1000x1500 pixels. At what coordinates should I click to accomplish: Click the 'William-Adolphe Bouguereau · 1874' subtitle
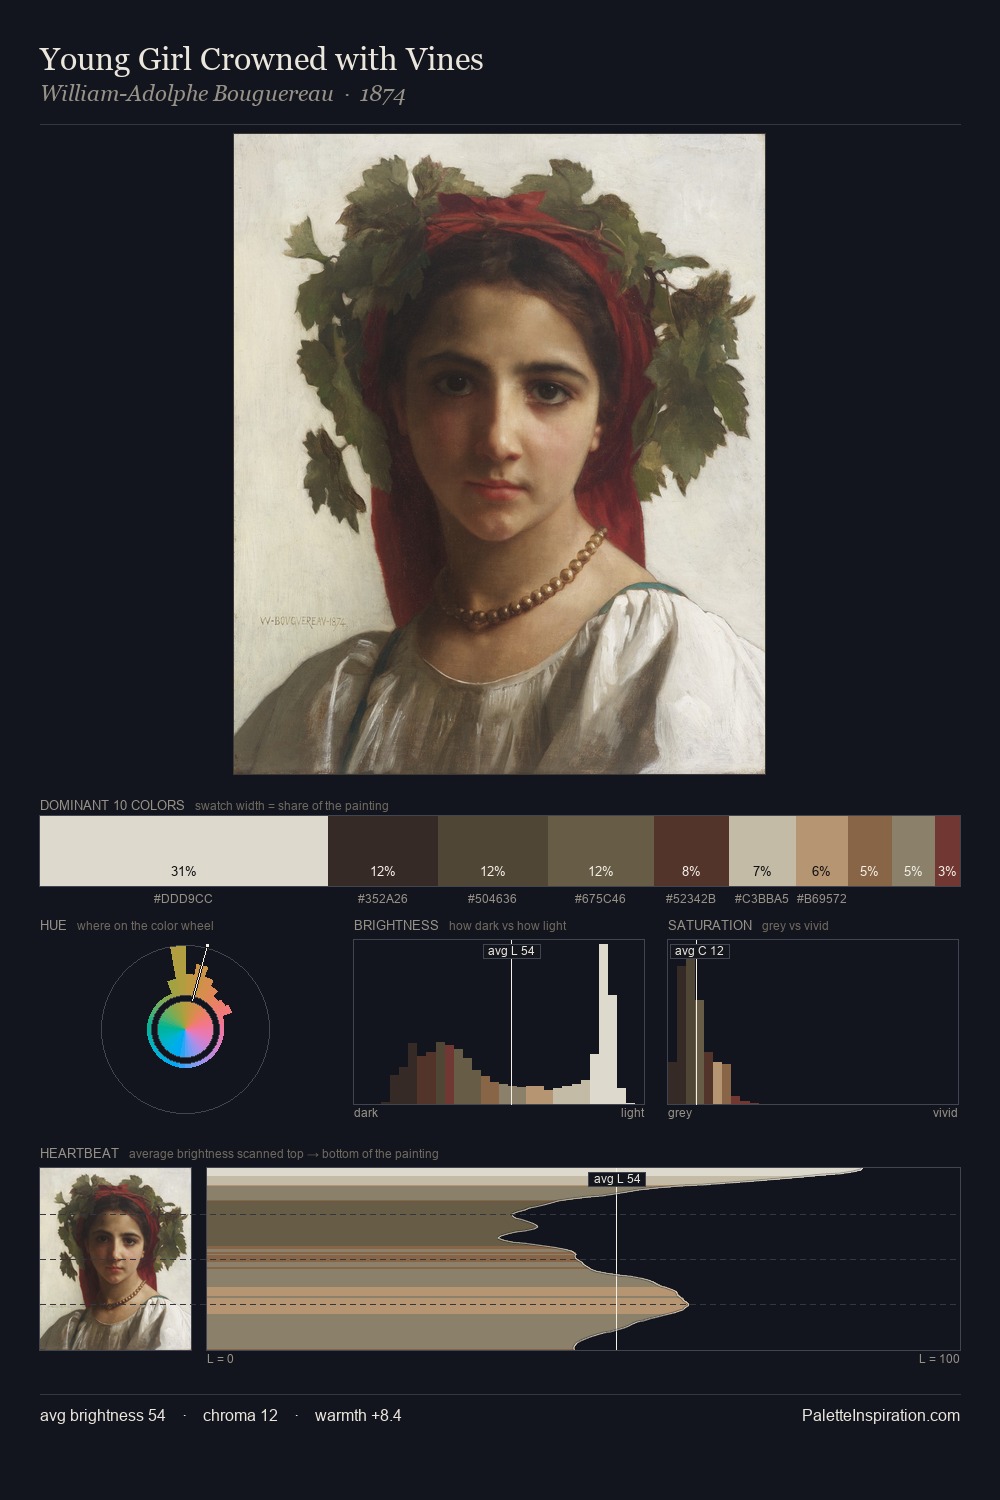click(x=222, y=94)
